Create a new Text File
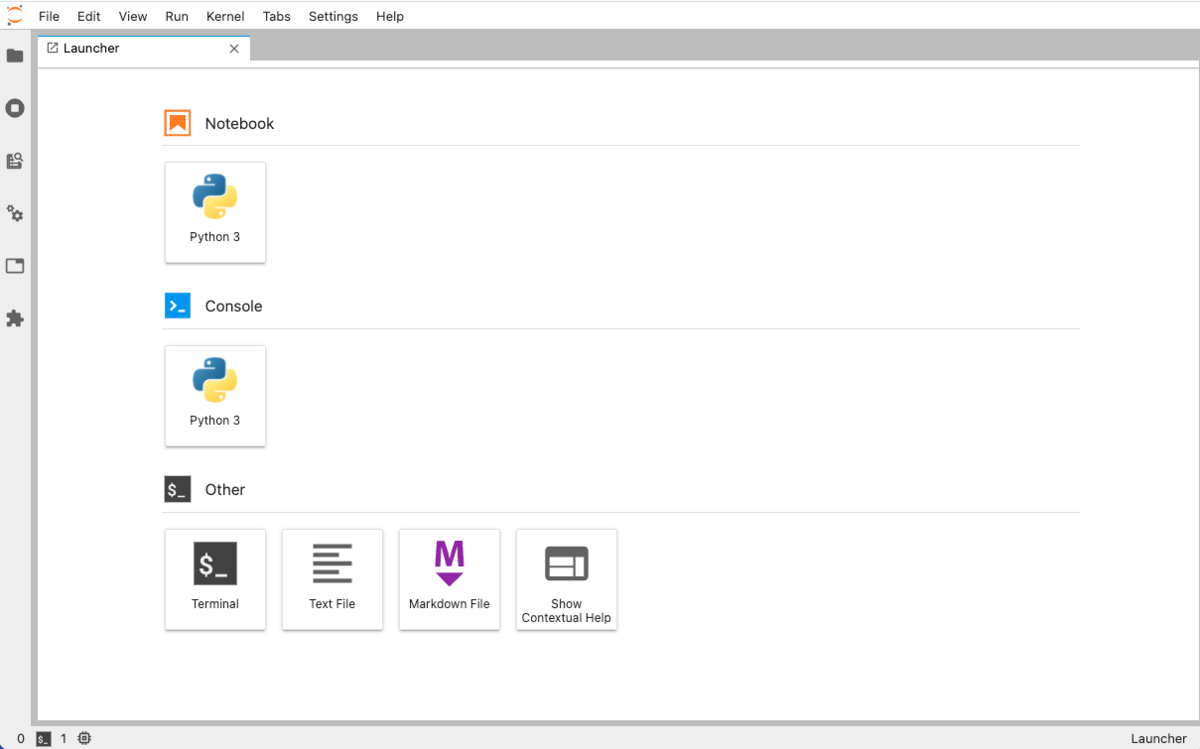Image resolution: width=1200 pixels, height=749 pixels. pos(332,580)
